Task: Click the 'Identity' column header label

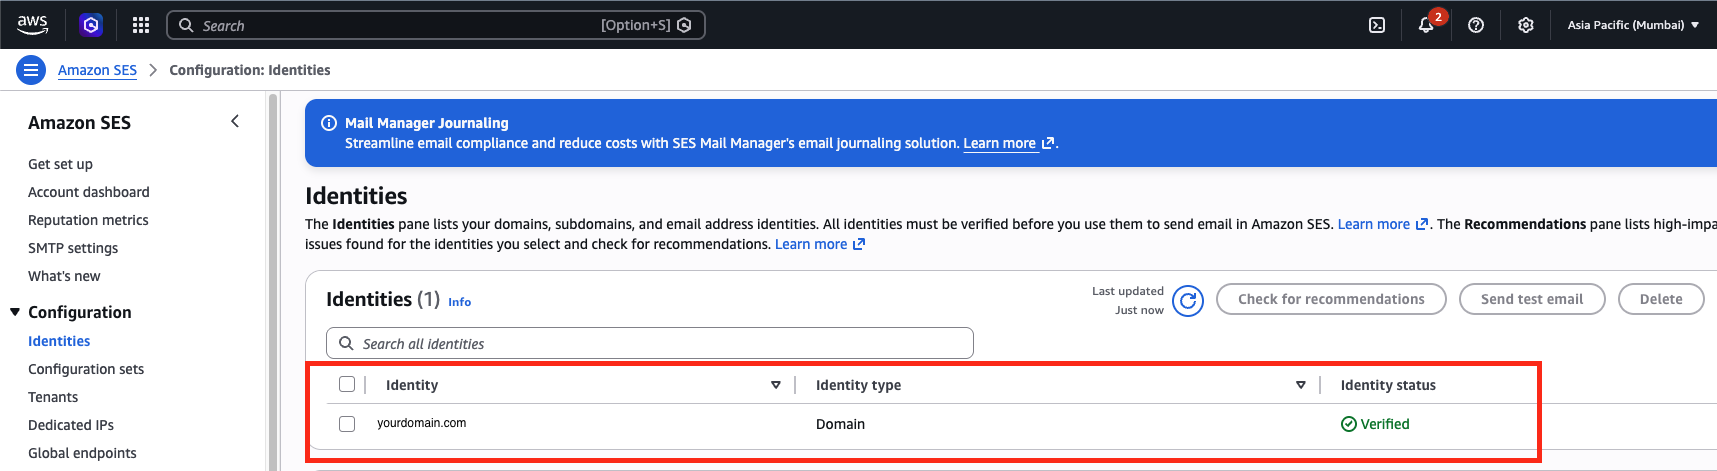Action: [412, 385]
